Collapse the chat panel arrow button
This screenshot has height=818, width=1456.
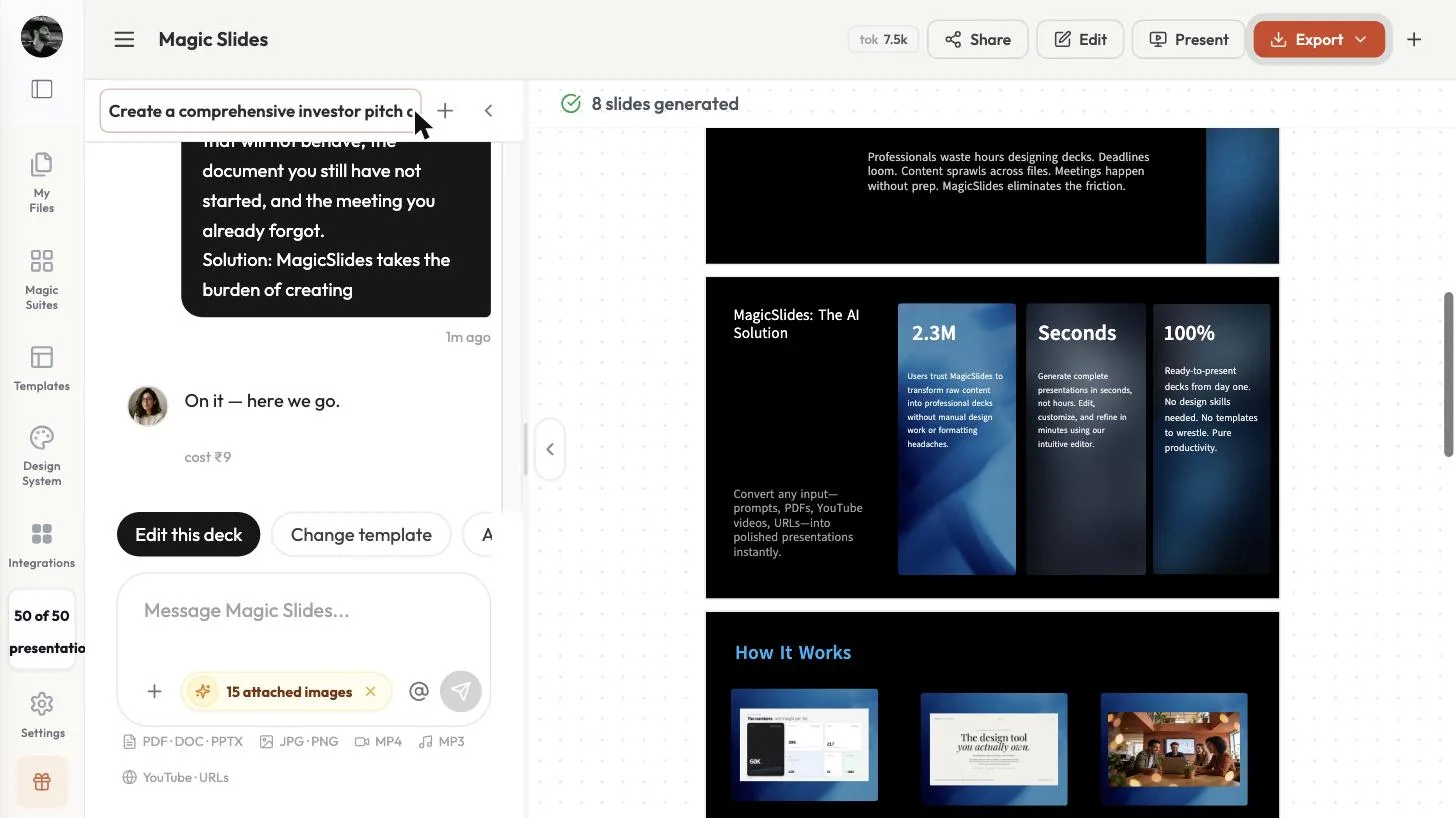tap(550, 449)
